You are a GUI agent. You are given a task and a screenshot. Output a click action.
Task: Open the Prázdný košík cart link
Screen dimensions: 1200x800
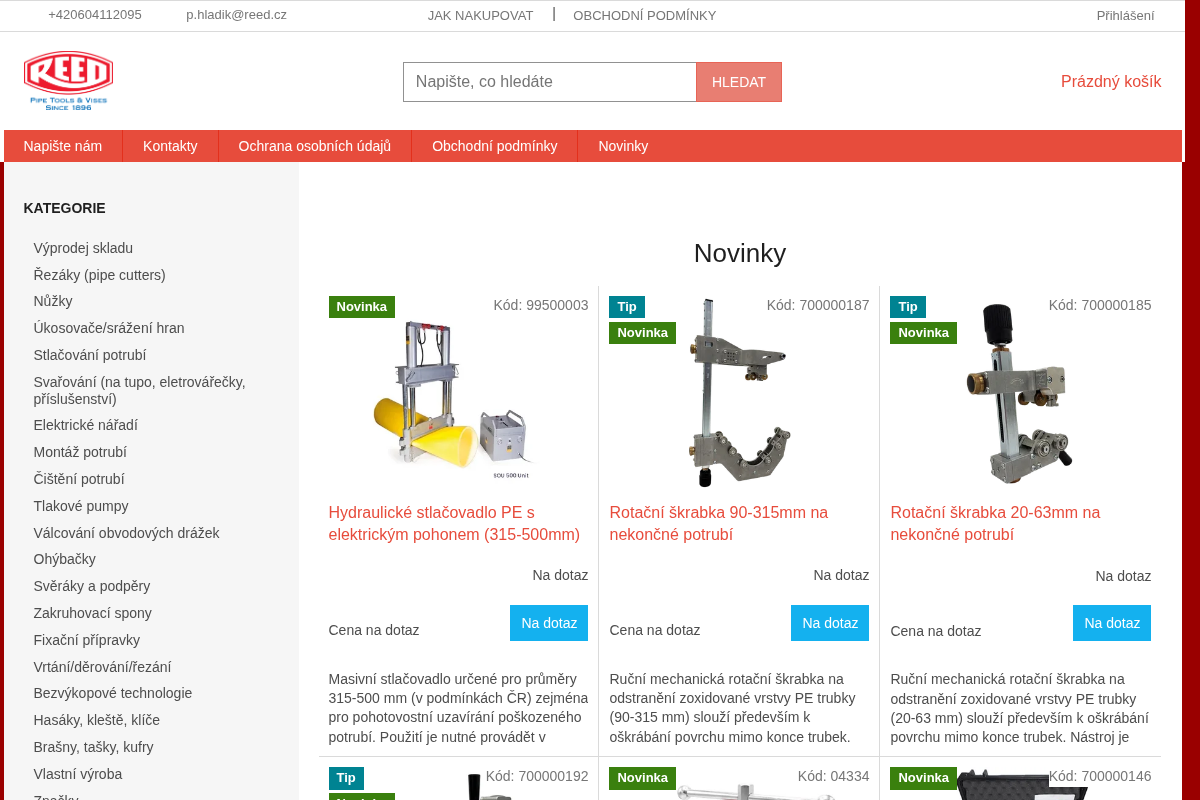pyautogui.click(x=1111, y=82)
